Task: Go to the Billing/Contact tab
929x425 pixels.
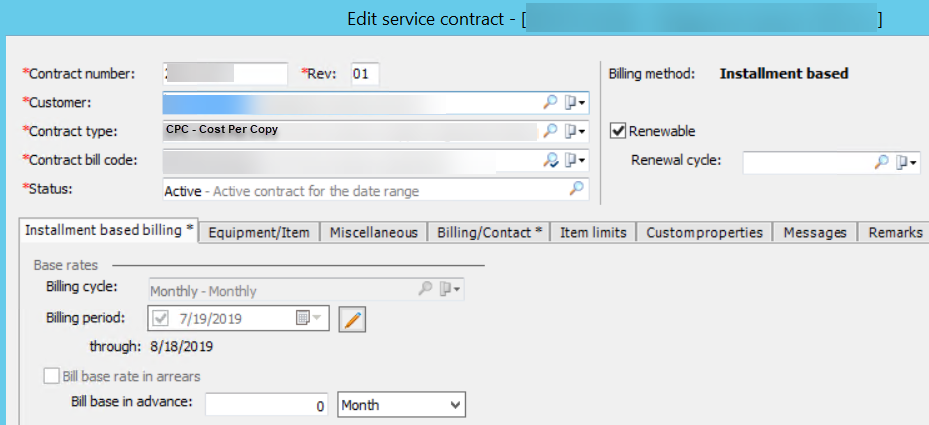Action: click(489, 233)
